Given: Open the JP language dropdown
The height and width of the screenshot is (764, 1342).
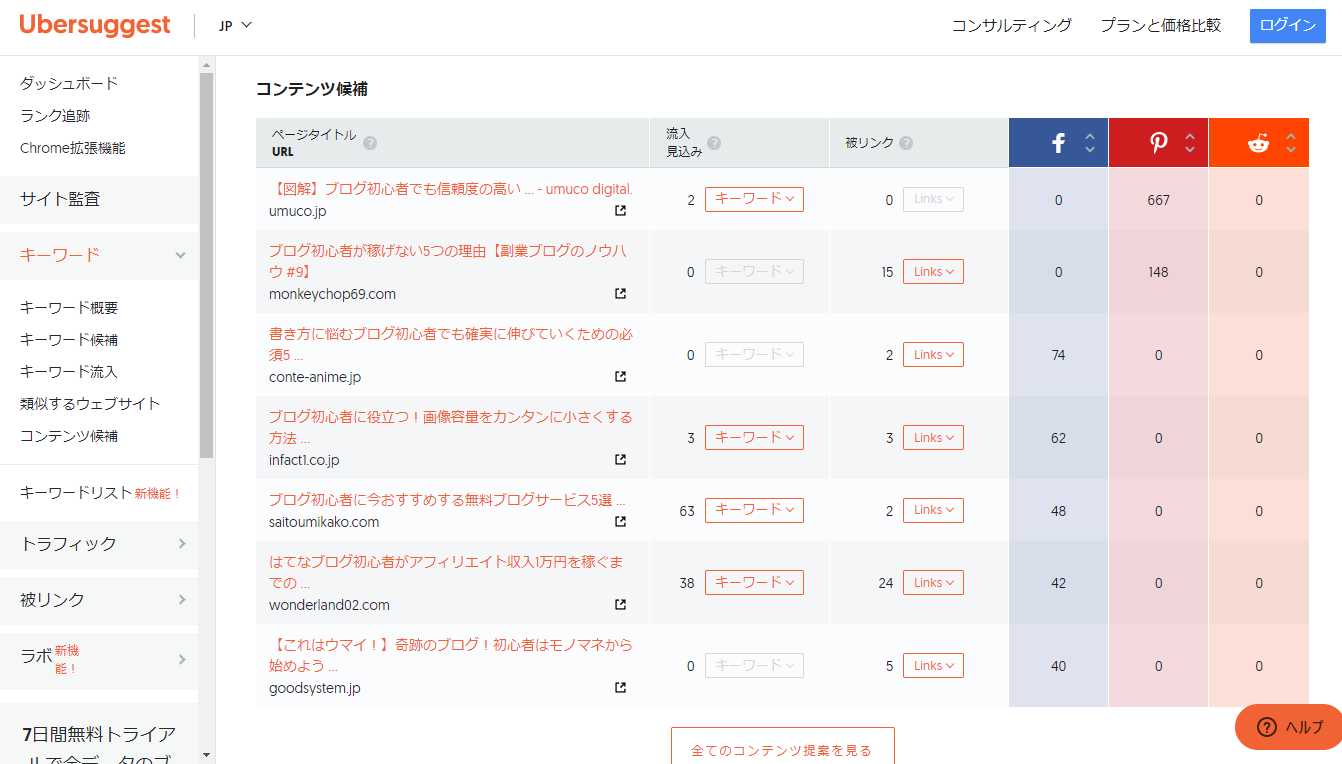Looking at the screenshot, I should point(236,25).
